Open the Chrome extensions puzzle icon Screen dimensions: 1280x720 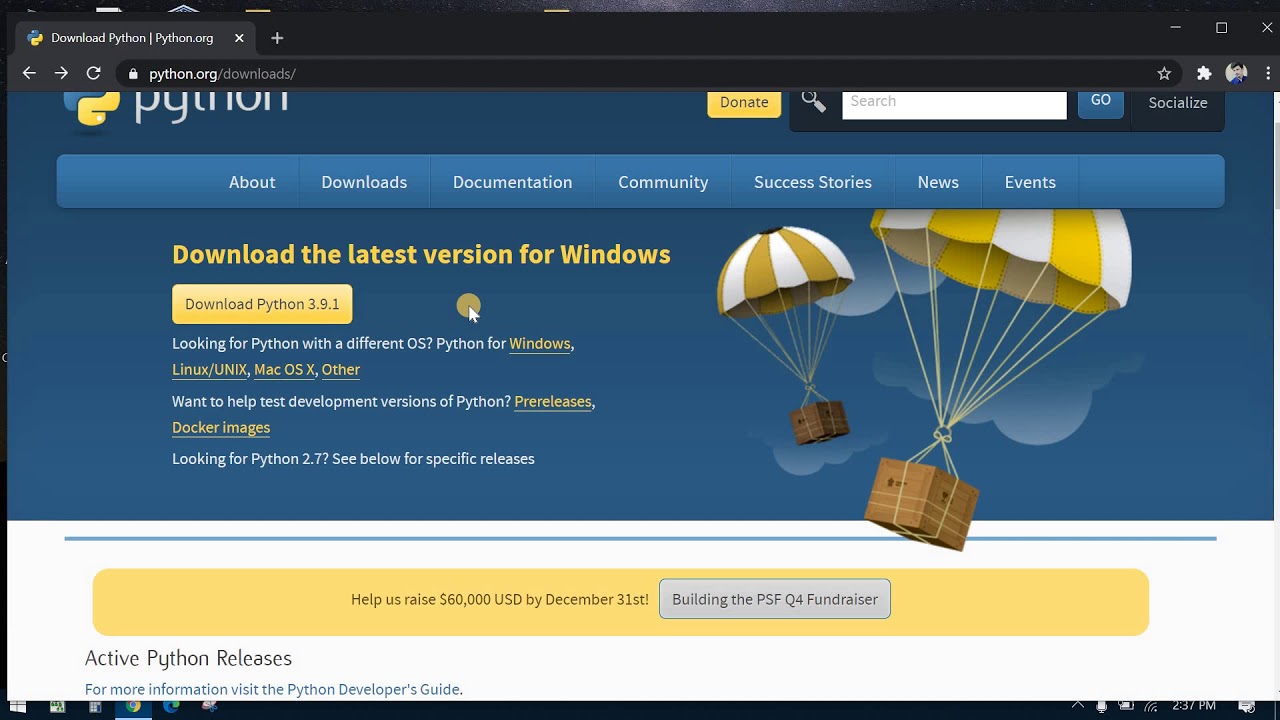(1204, 73)
